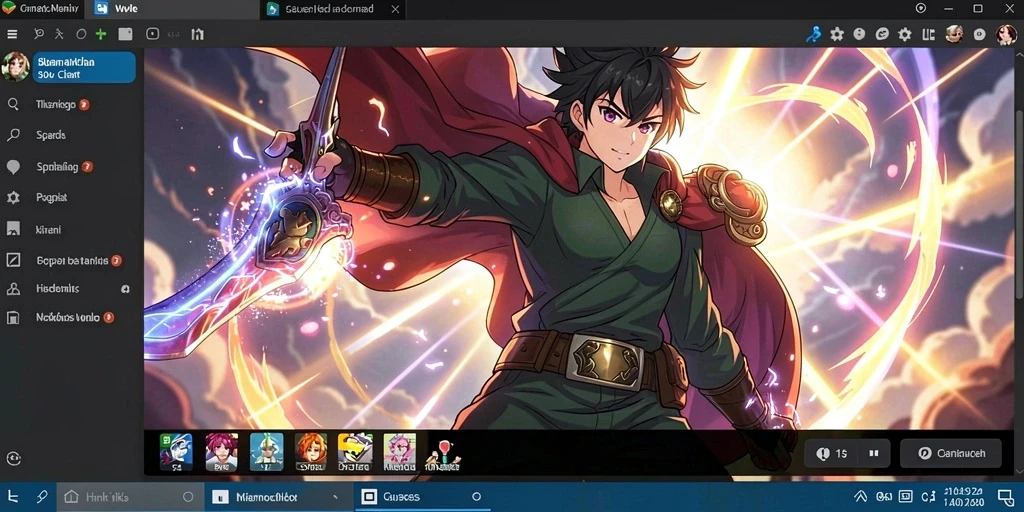Click the rounded square record icon
Image resolution: width=1024 pixels, height=512 pixels.
[152, 34]
